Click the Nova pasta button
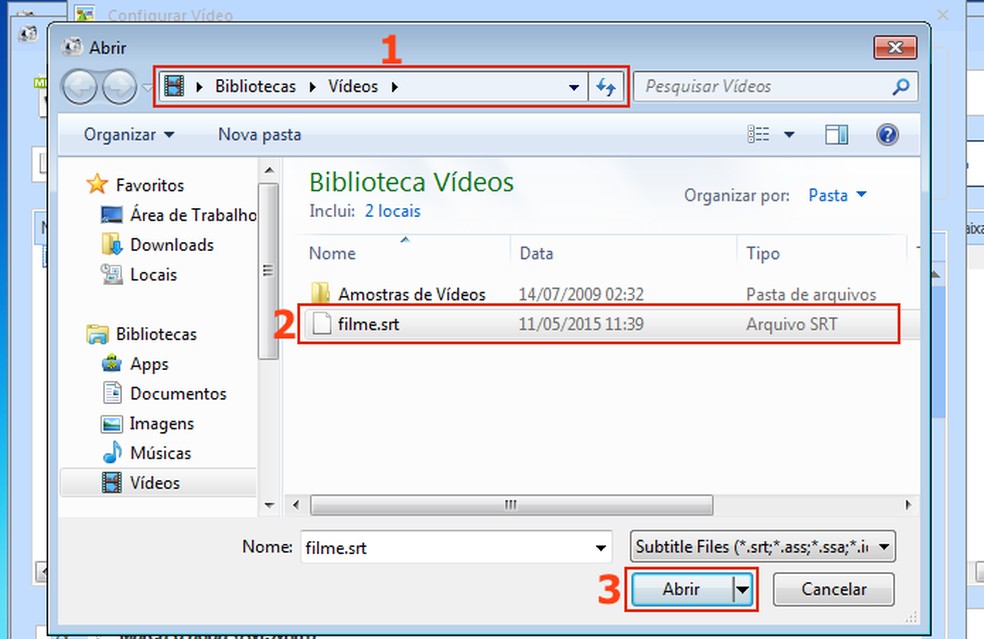The height and width of the screenshot is (639, 984). click(260, 134)
